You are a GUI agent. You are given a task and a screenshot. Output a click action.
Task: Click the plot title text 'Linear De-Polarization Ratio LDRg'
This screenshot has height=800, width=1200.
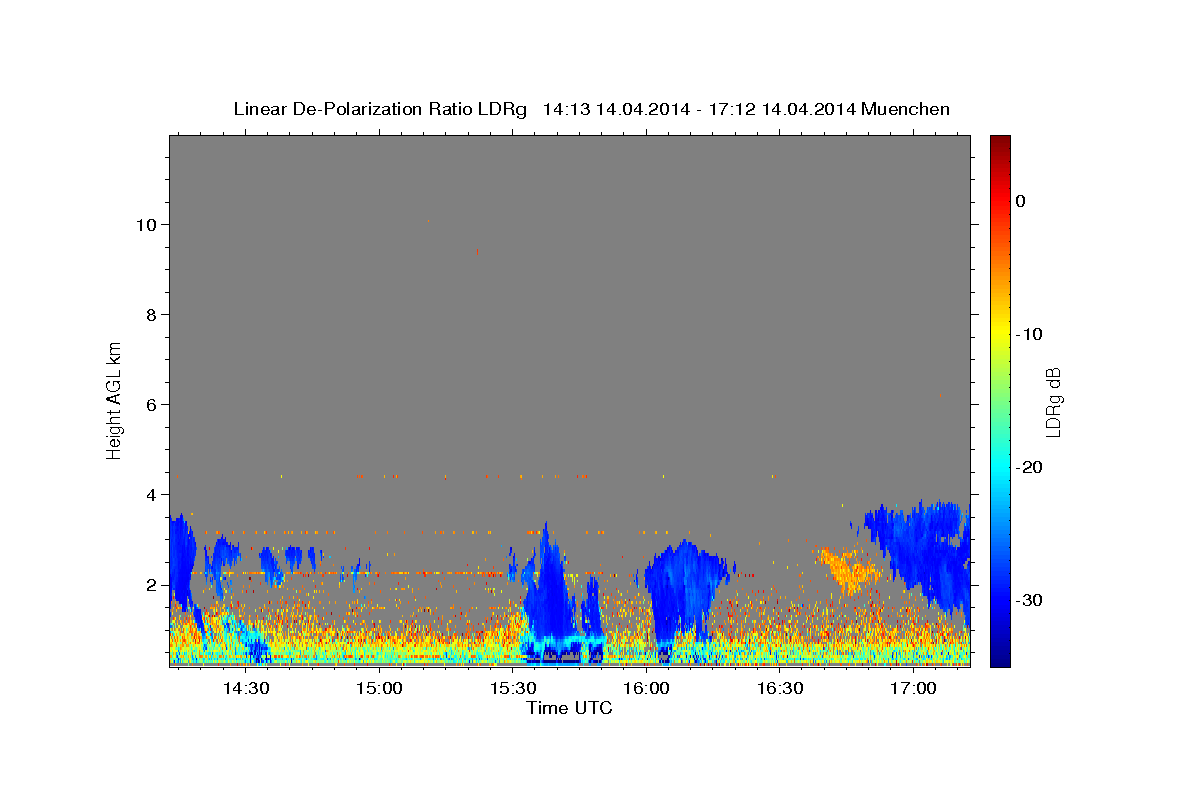(x=380, y=109)
